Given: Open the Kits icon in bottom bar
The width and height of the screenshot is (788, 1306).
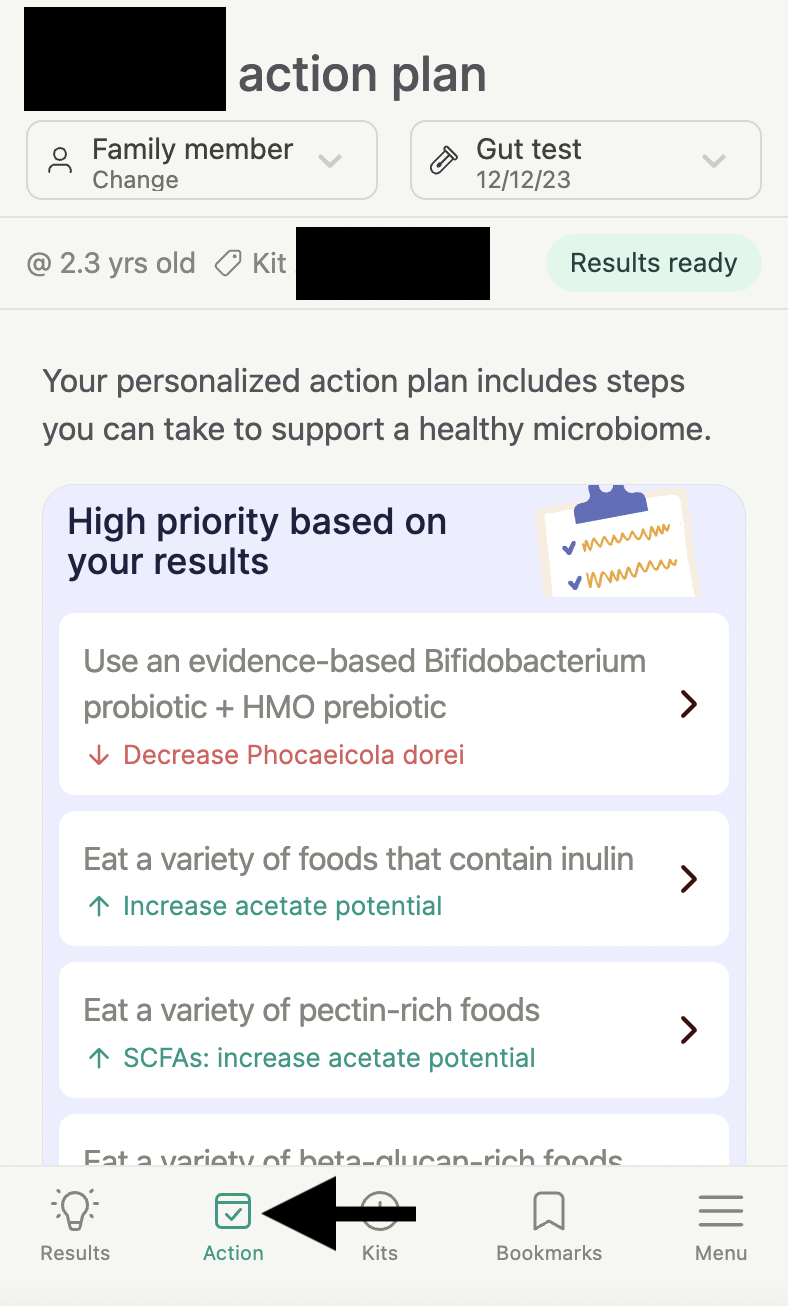Looking at the screenshot, I should pos(380,1211).
